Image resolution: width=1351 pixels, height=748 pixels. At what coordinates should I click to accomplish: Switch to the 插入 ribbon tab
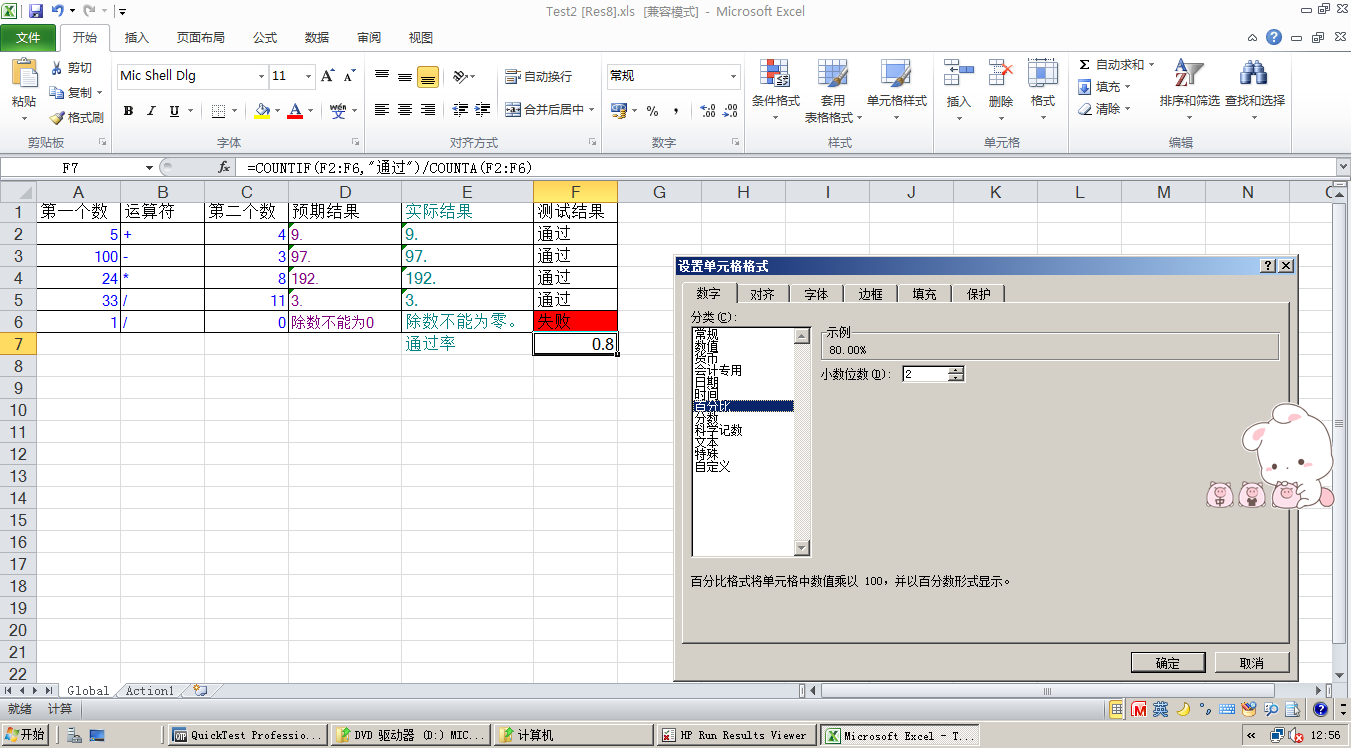coord(136,37)
